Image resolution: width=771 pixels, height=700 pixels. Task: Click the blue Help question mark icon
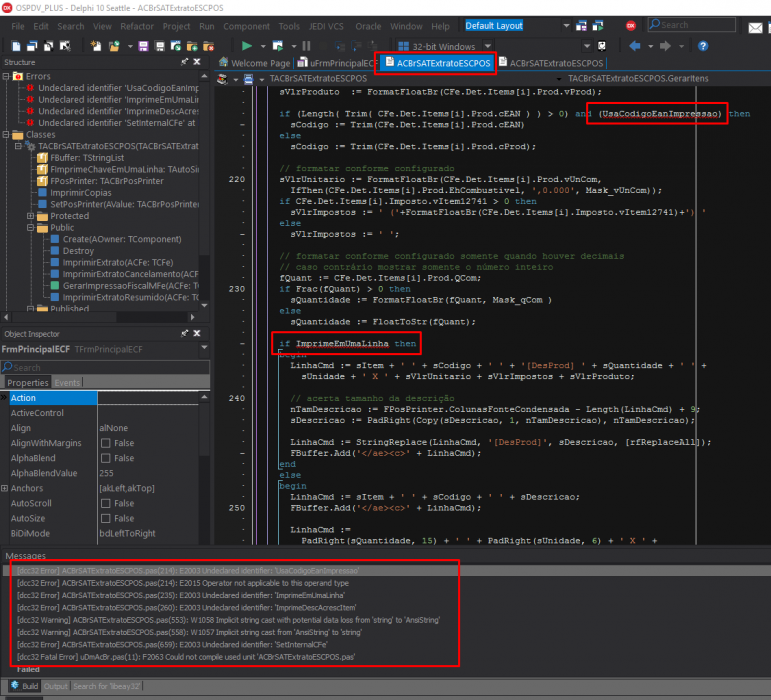pyautogui.click(x=703, y=46)
